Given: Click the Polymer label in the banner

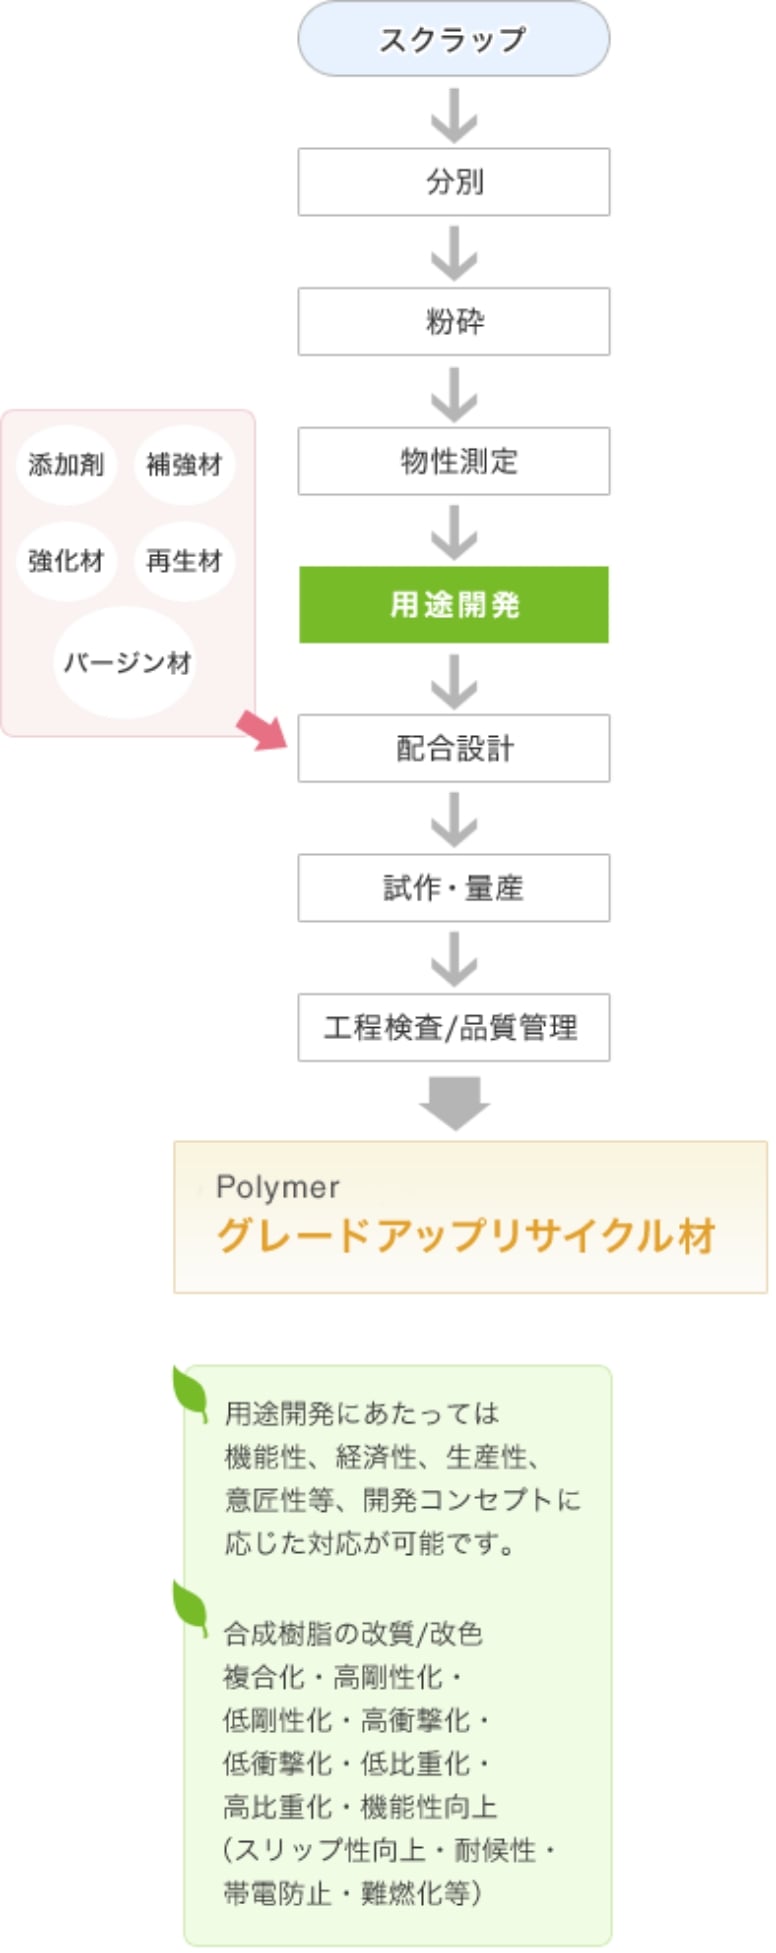Looking at the screenshot, I should 278,1187.
